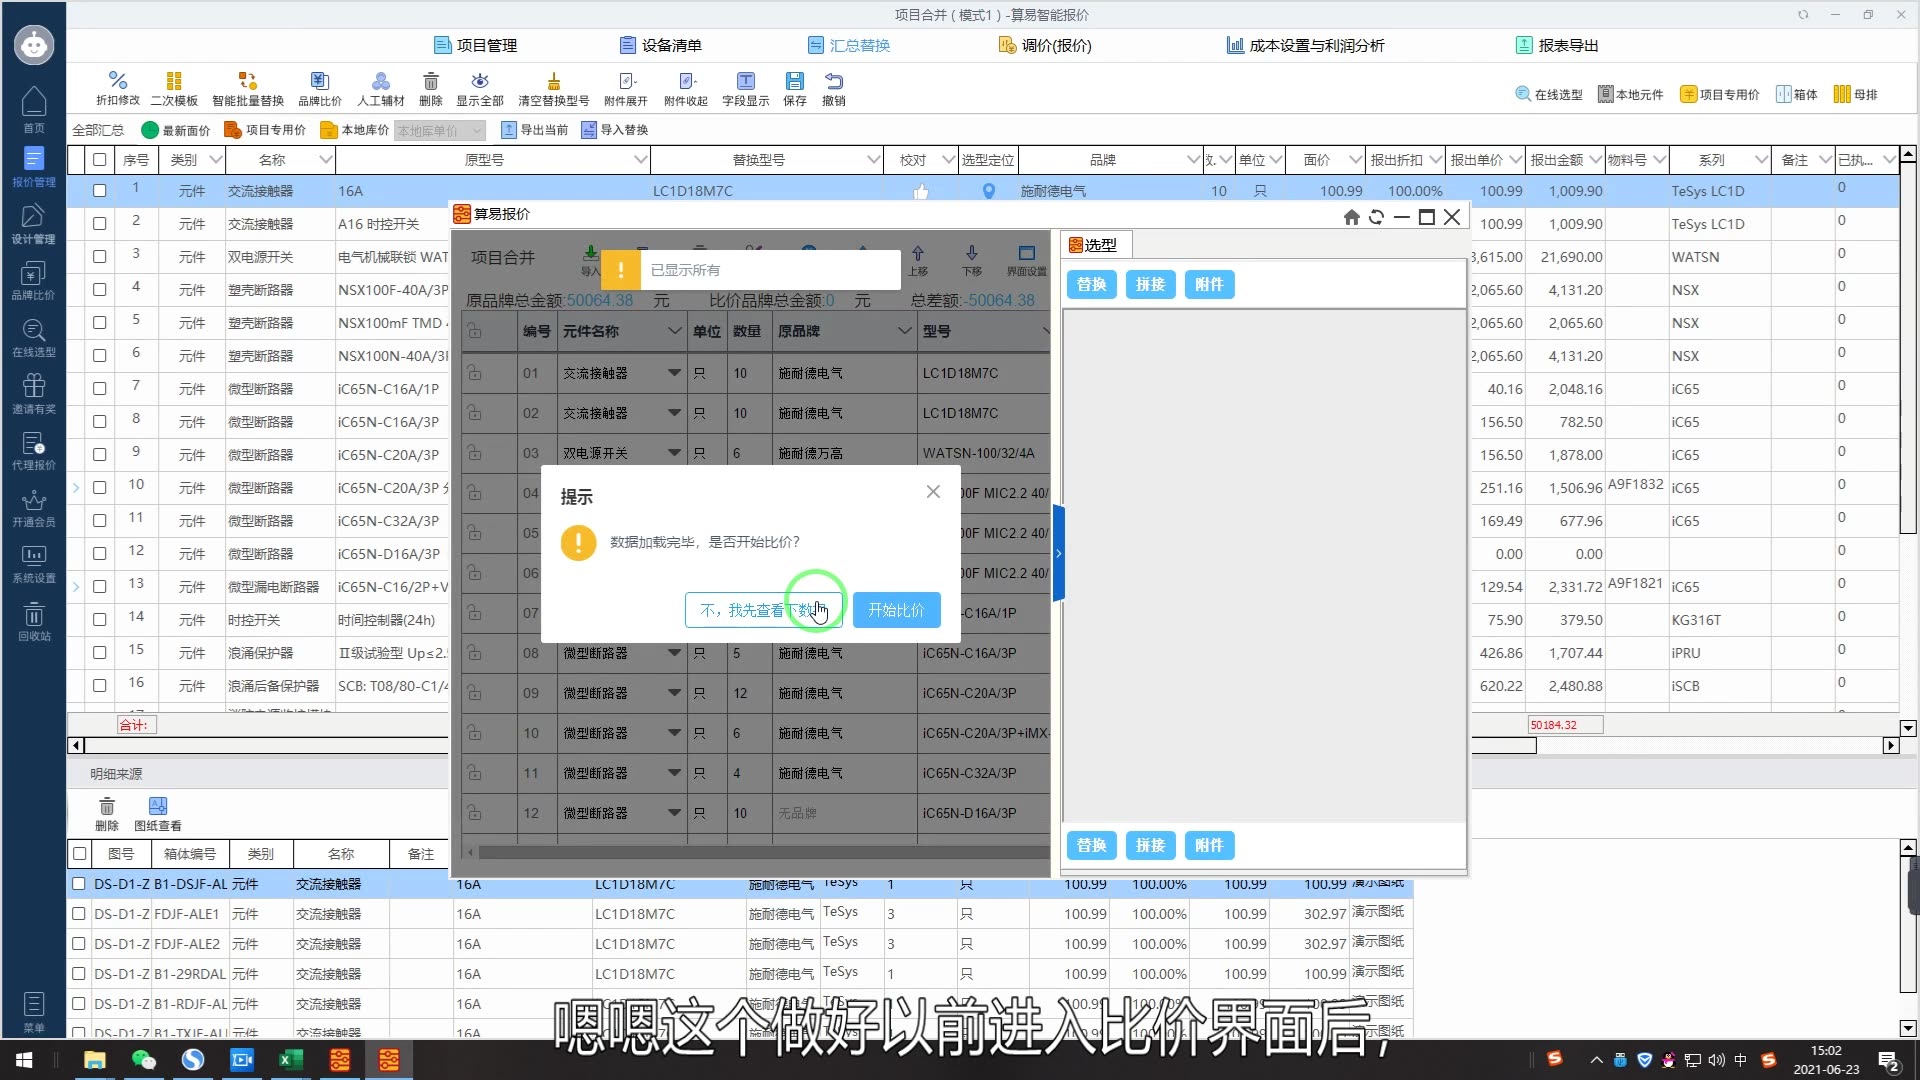This screenshot has height=1080, width=1920.
Task: Open the 字段显示 field display tool
Action: [x=746, y=88]
